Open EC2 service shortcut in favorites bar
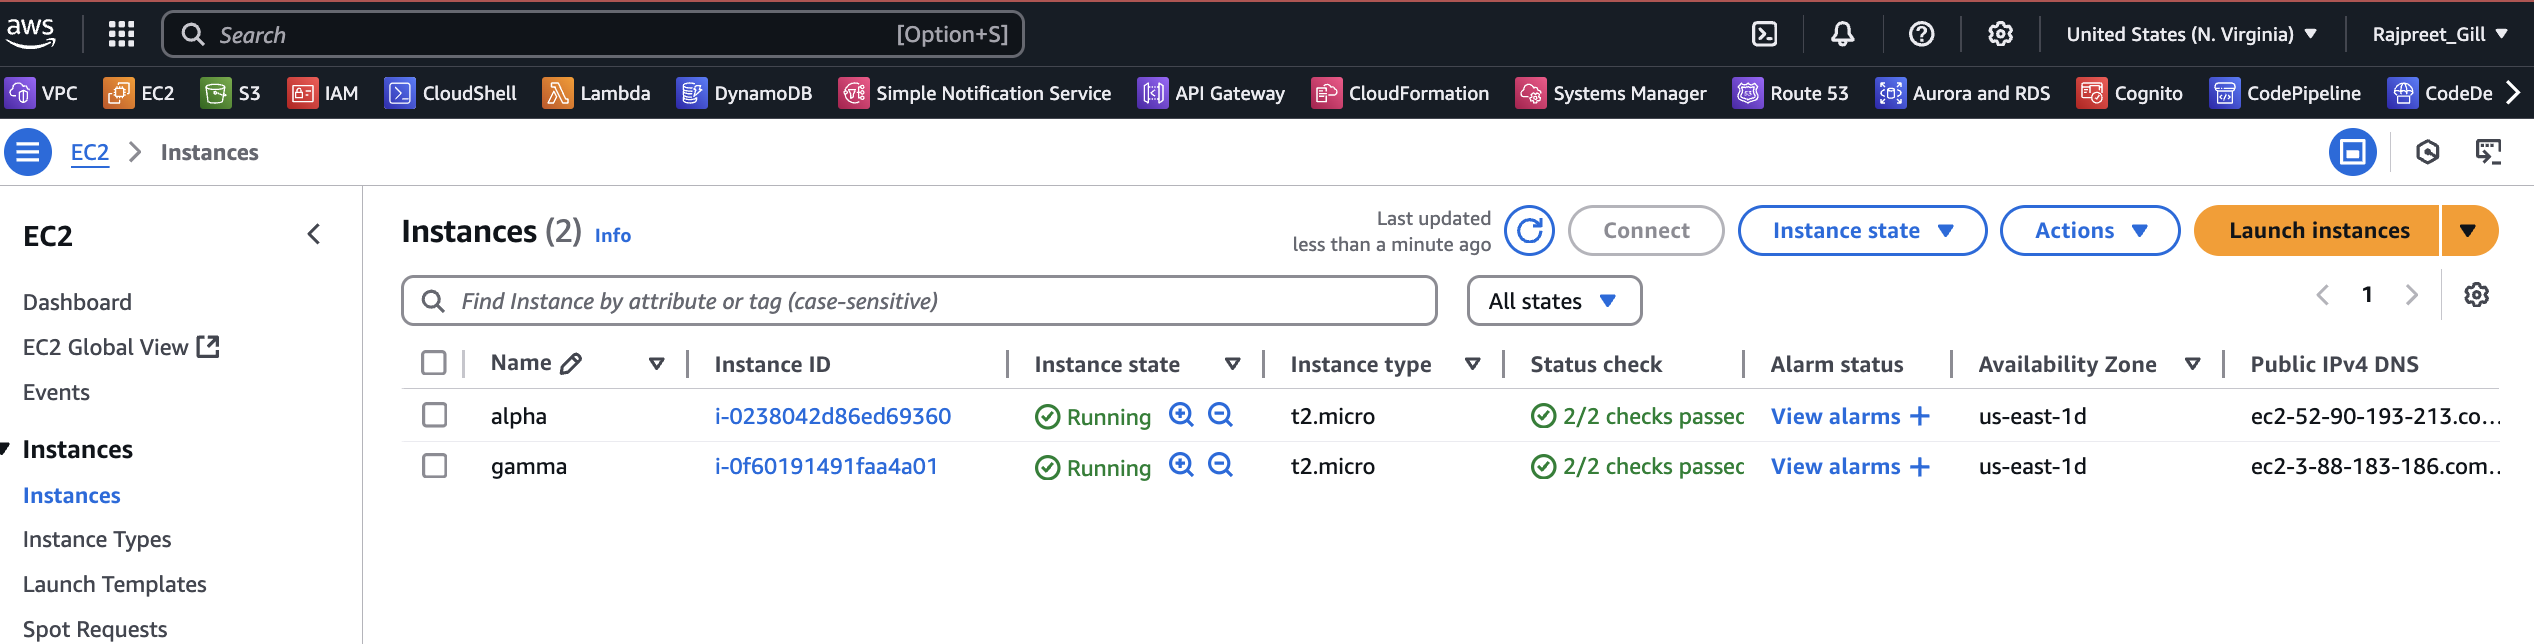Screen dimensions: 2534x644 (139, 93)
